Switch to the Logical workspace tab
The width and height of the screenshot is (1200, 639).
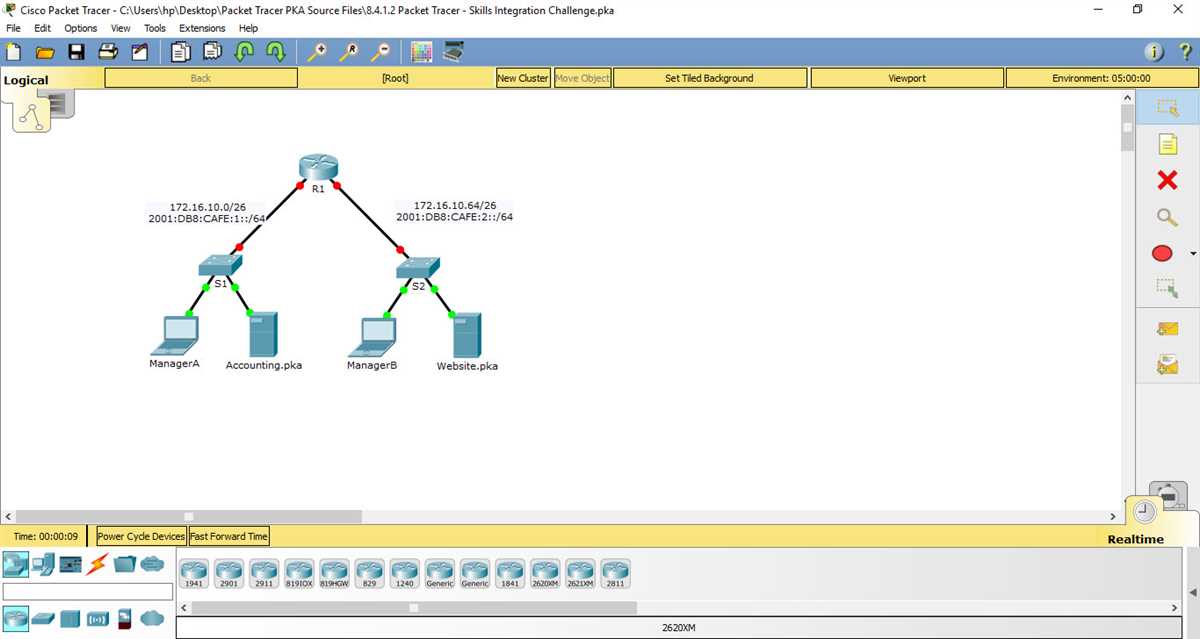pos(26,80)
